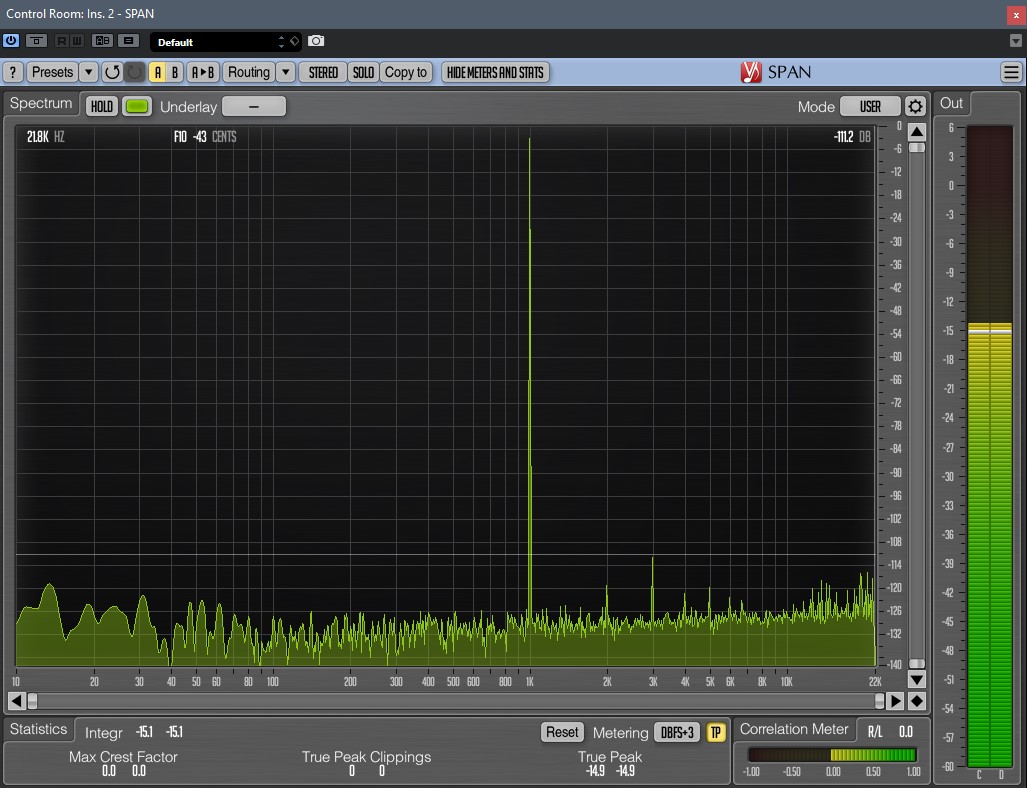Click Hide Meters and Stats

(x=495, y=72)
